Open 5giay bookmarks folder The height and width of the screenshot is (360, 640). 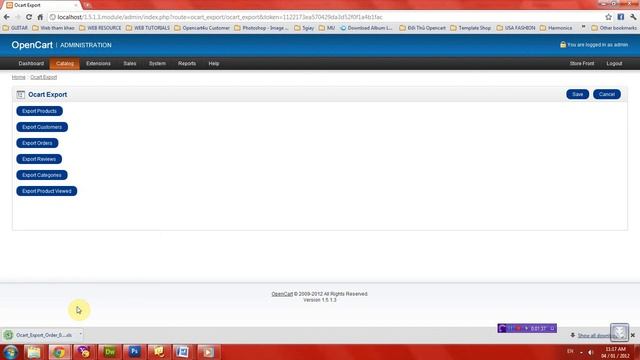pyautogui.click(x=304, y=28)
